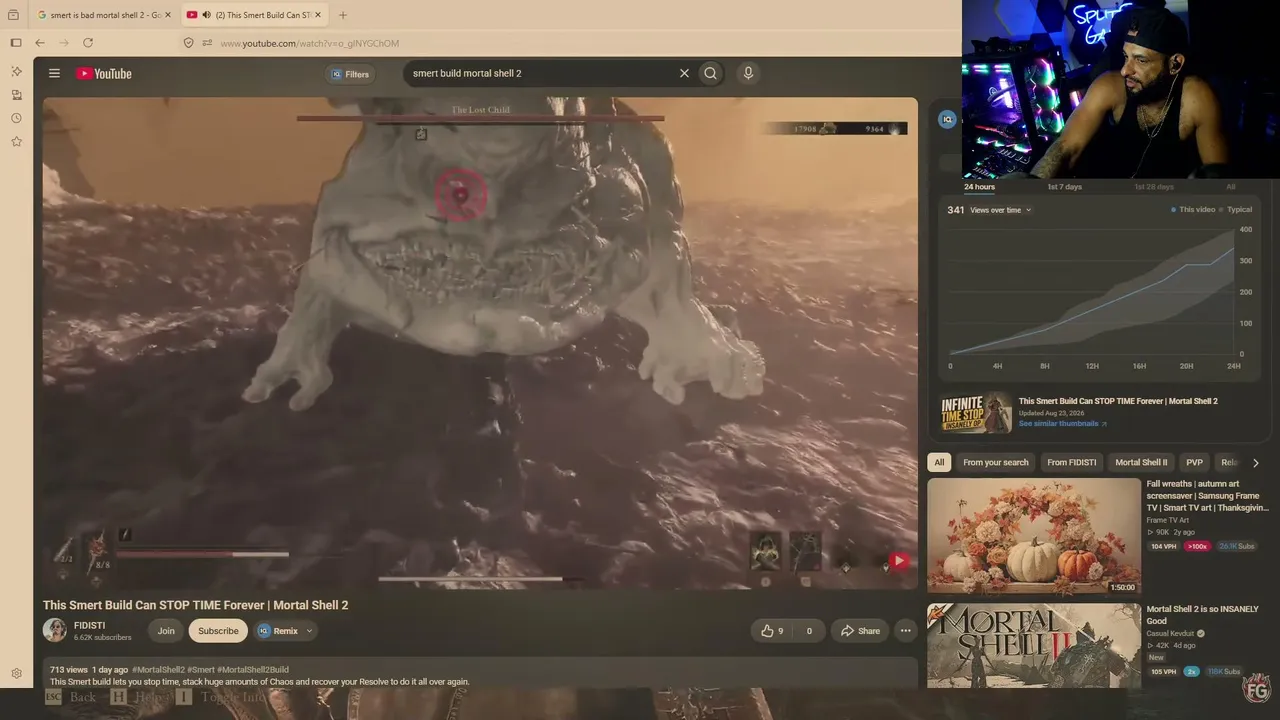The width and height of the screenshot is (1280, 720).
Task: Open site permissions icon in address bar
Action: (207, 43)
